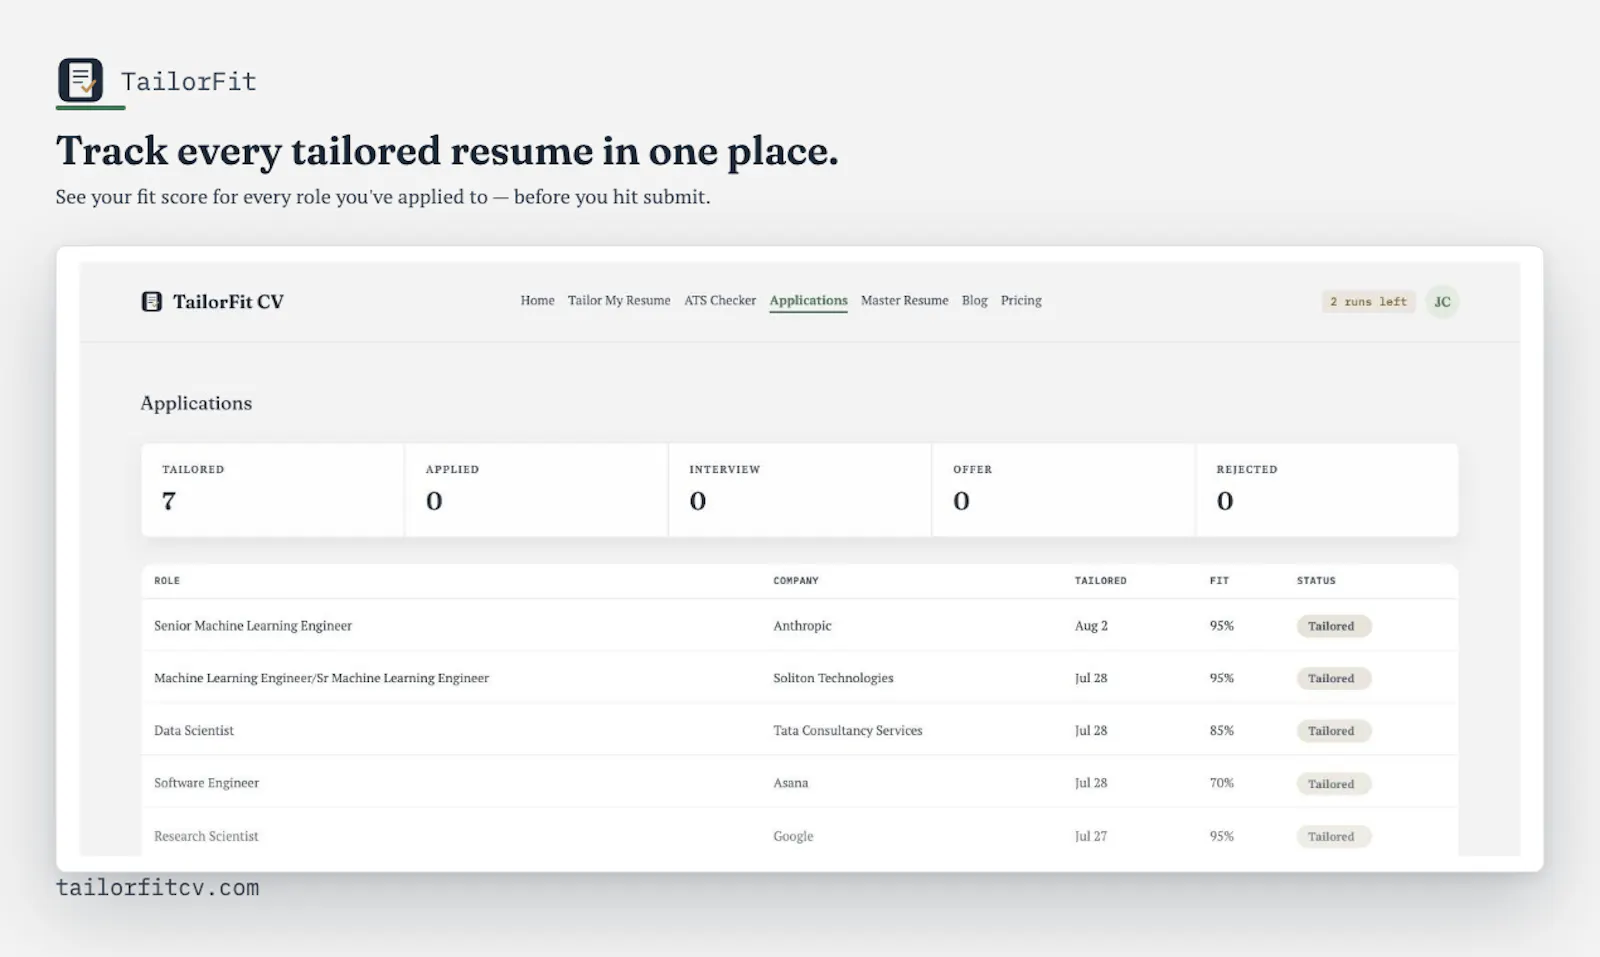Screen dimensions: 1600x957
Task: Click the '2 runs left' badge
Action: pyautogui.click(x=1368, y=301)
